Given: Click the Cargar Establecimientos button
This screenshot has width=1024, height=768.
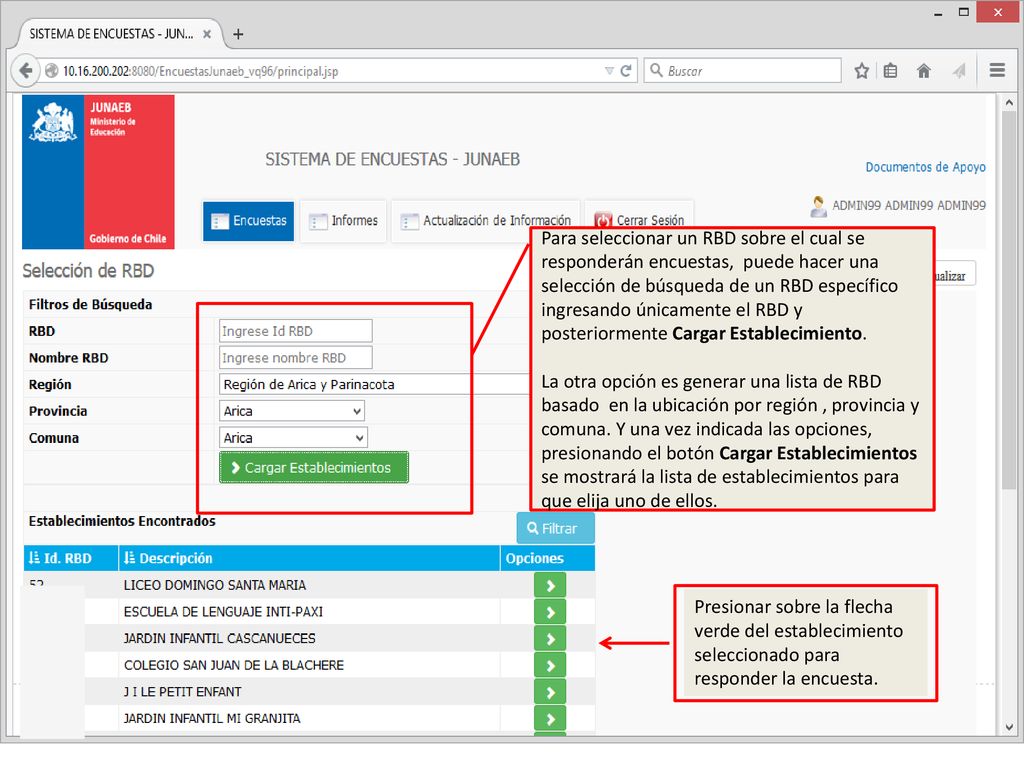Looking at the screenshot, I should [x=313, y=468].
